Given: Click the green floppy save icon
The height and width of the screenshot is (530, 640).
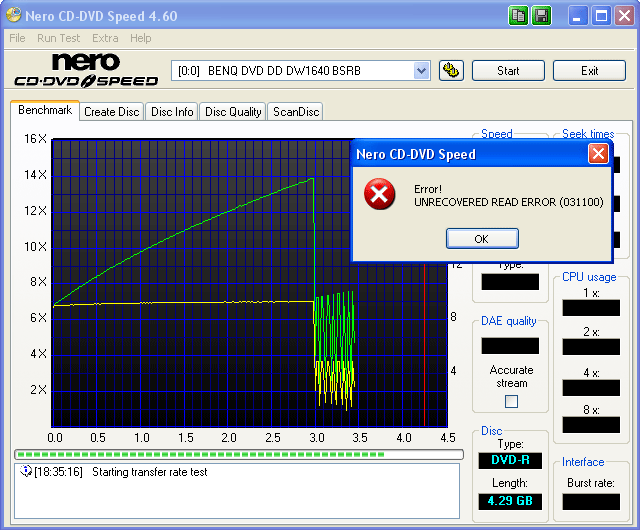Looking at the screenshot, I should click(541, 15).
